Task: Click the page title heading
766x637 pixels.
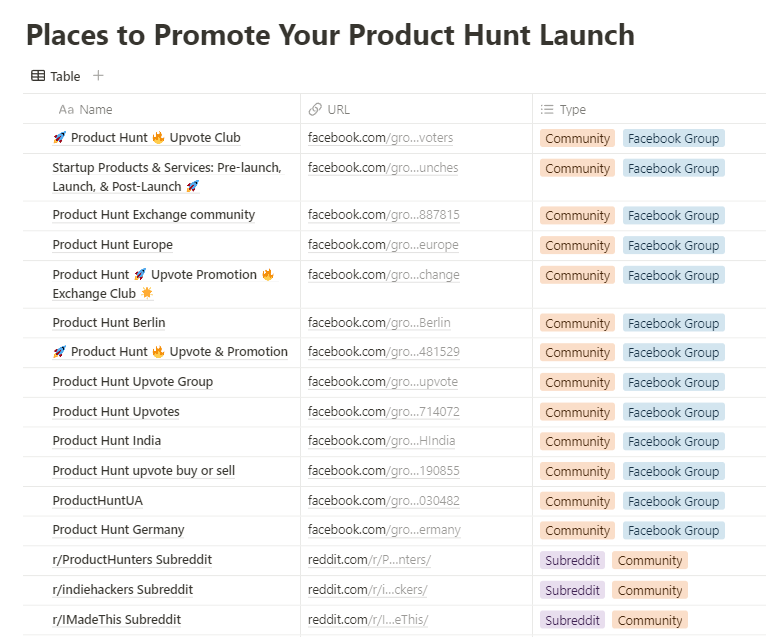Action: coord(330,35)
